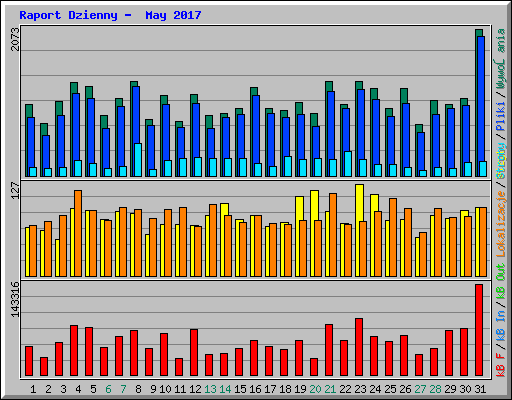
Task: Click the x-axis label for day 1
Action: pyautogui.click(x=33, y=389)
